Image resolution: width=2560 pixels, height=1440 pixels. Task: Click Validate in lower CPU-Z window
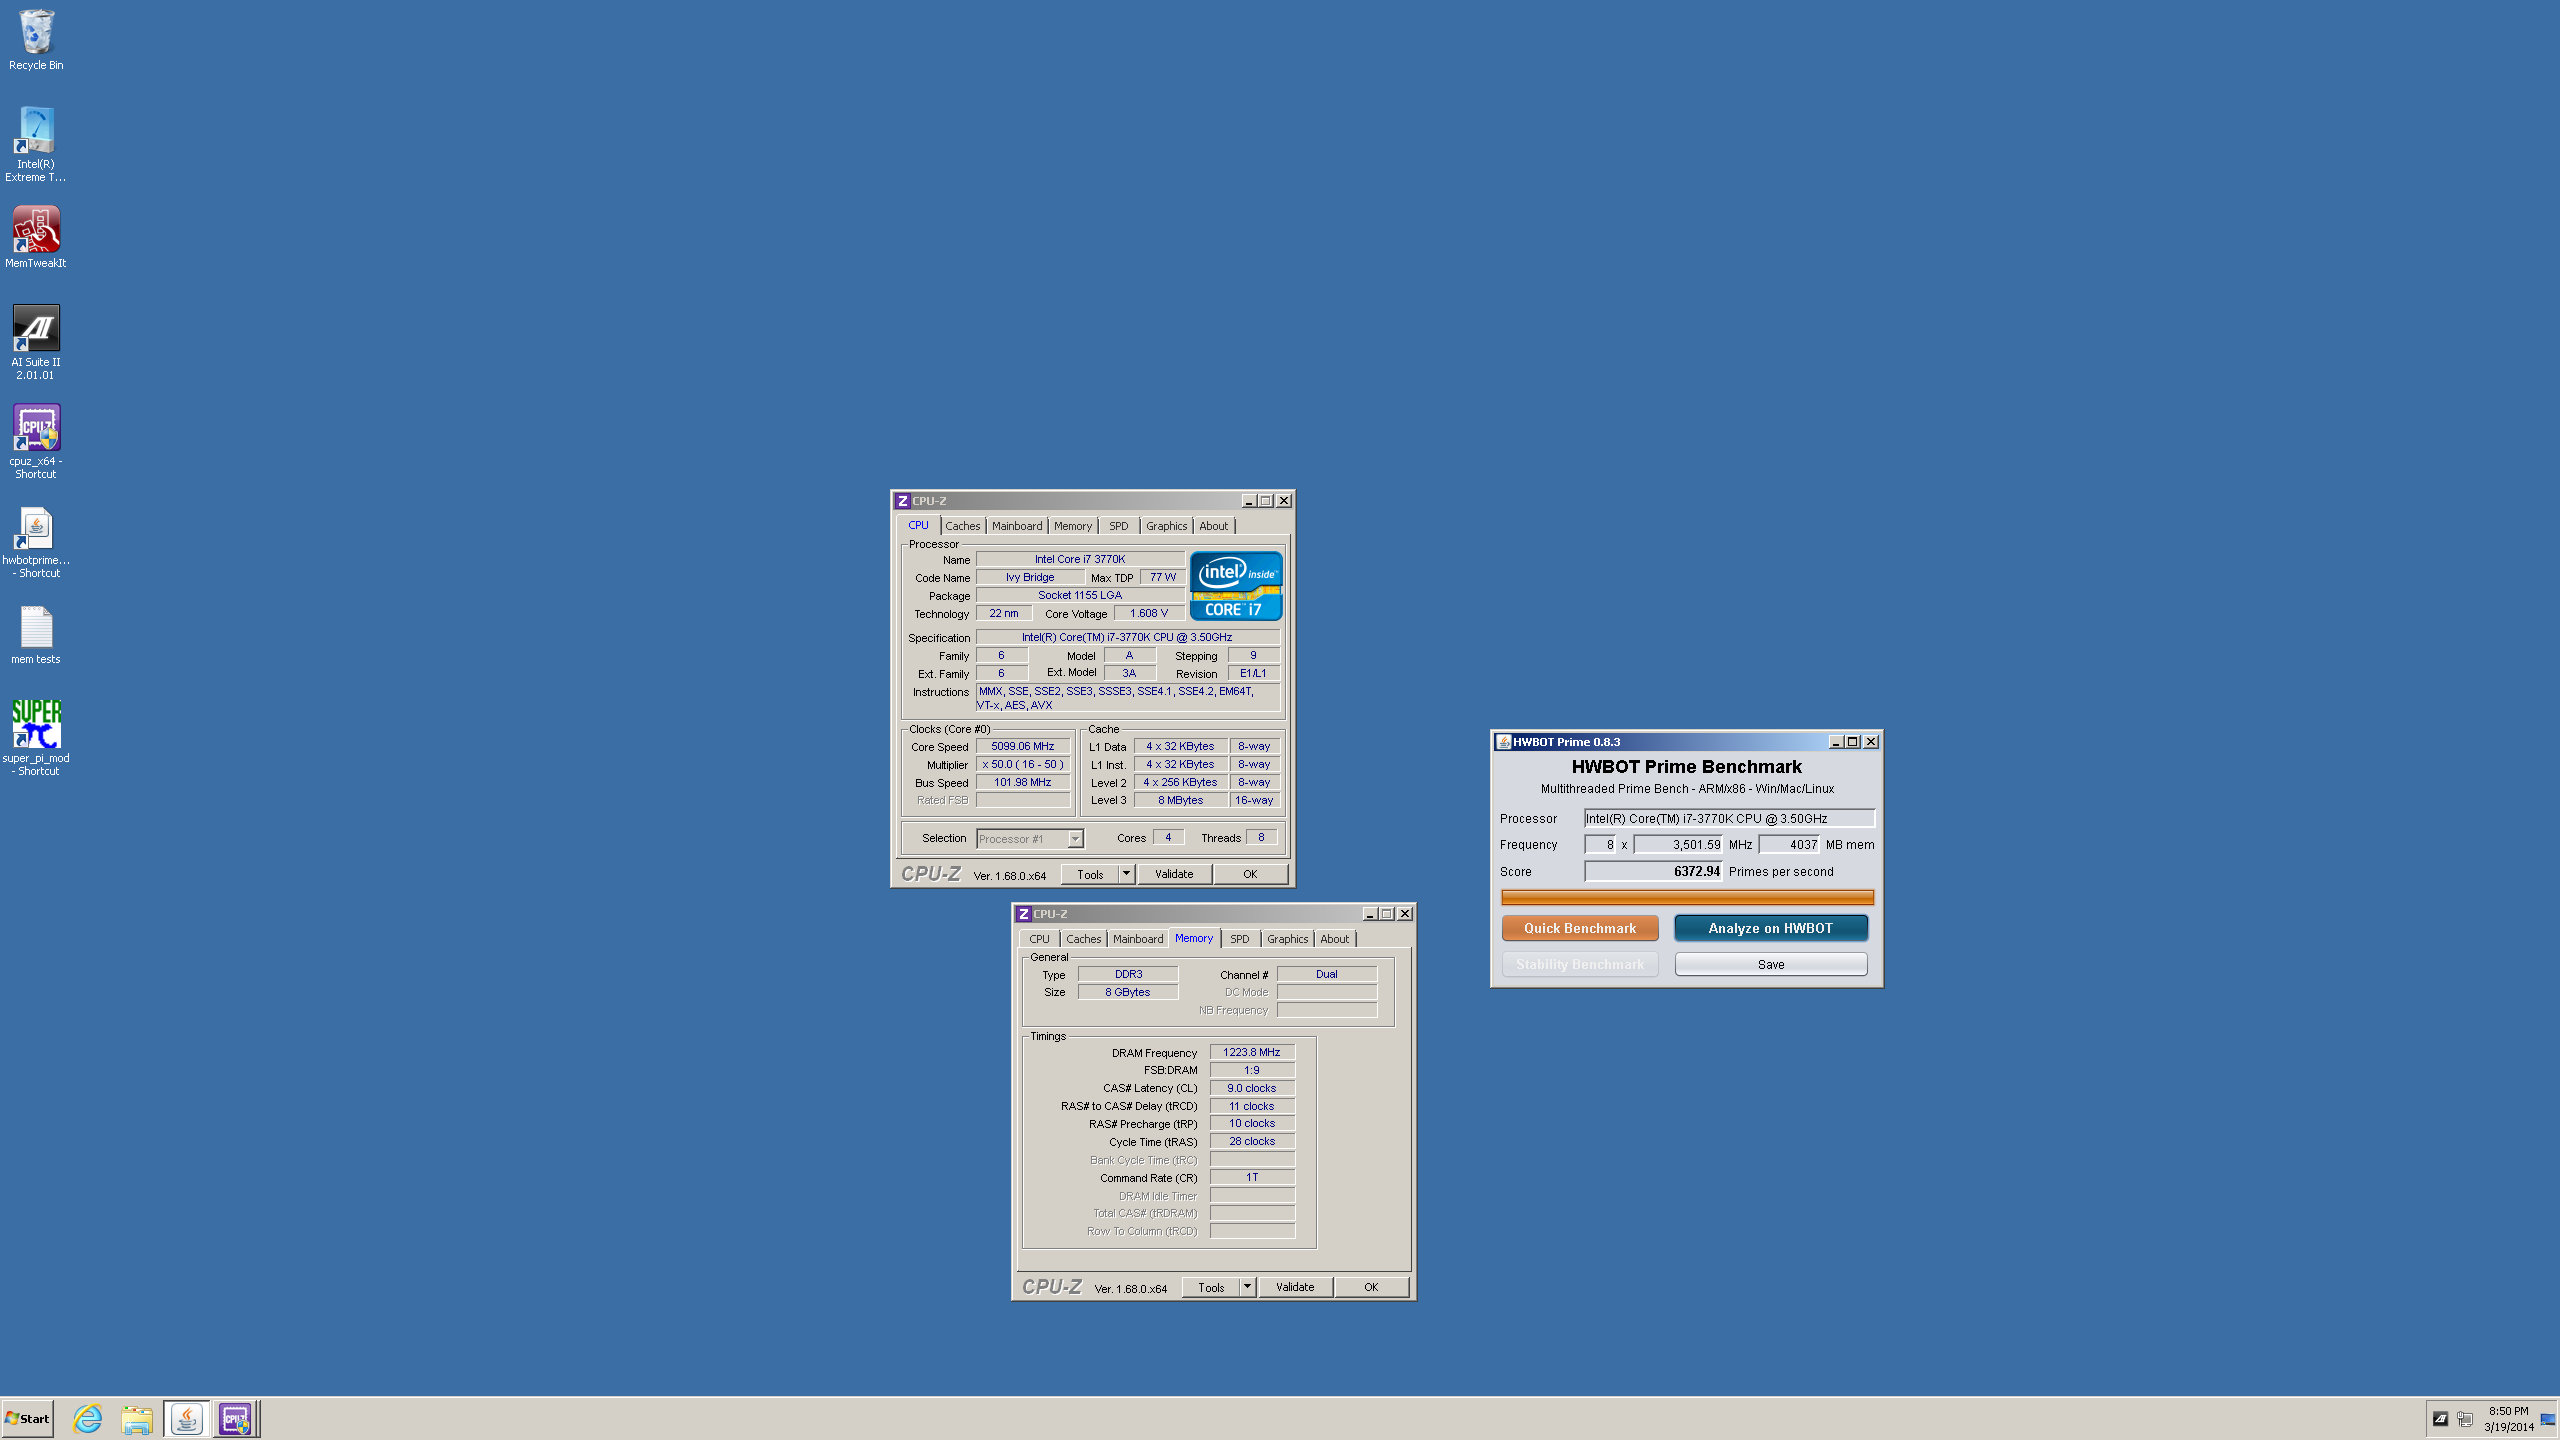pos(1295,1287)
